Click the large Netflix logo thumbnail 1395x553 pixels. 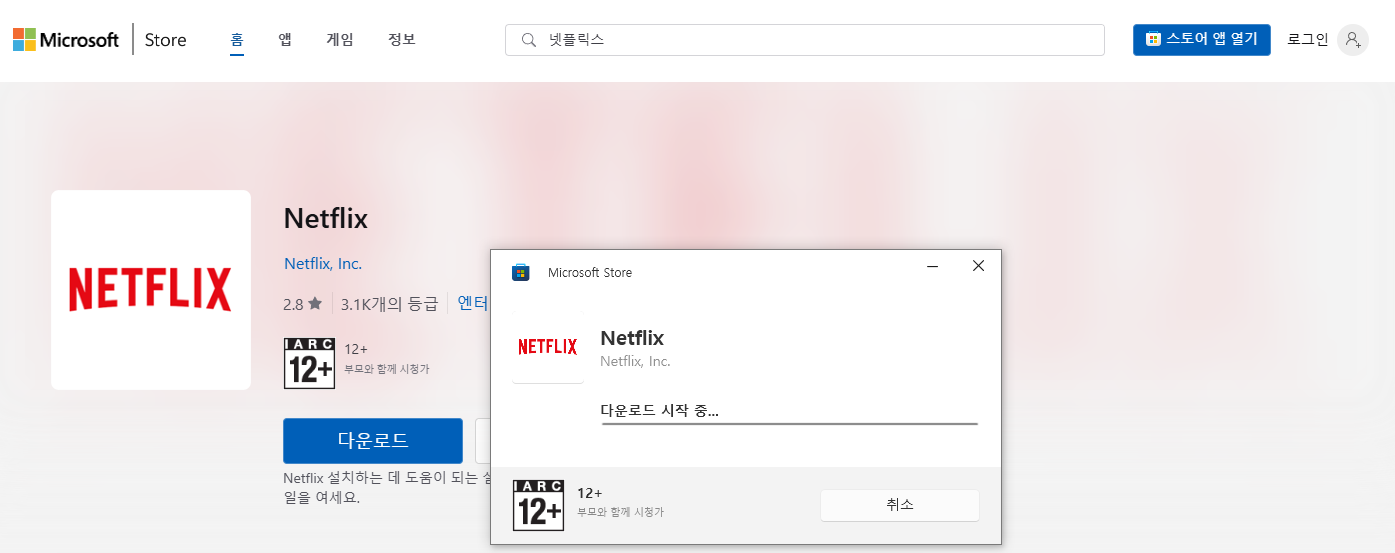point(151,290)
